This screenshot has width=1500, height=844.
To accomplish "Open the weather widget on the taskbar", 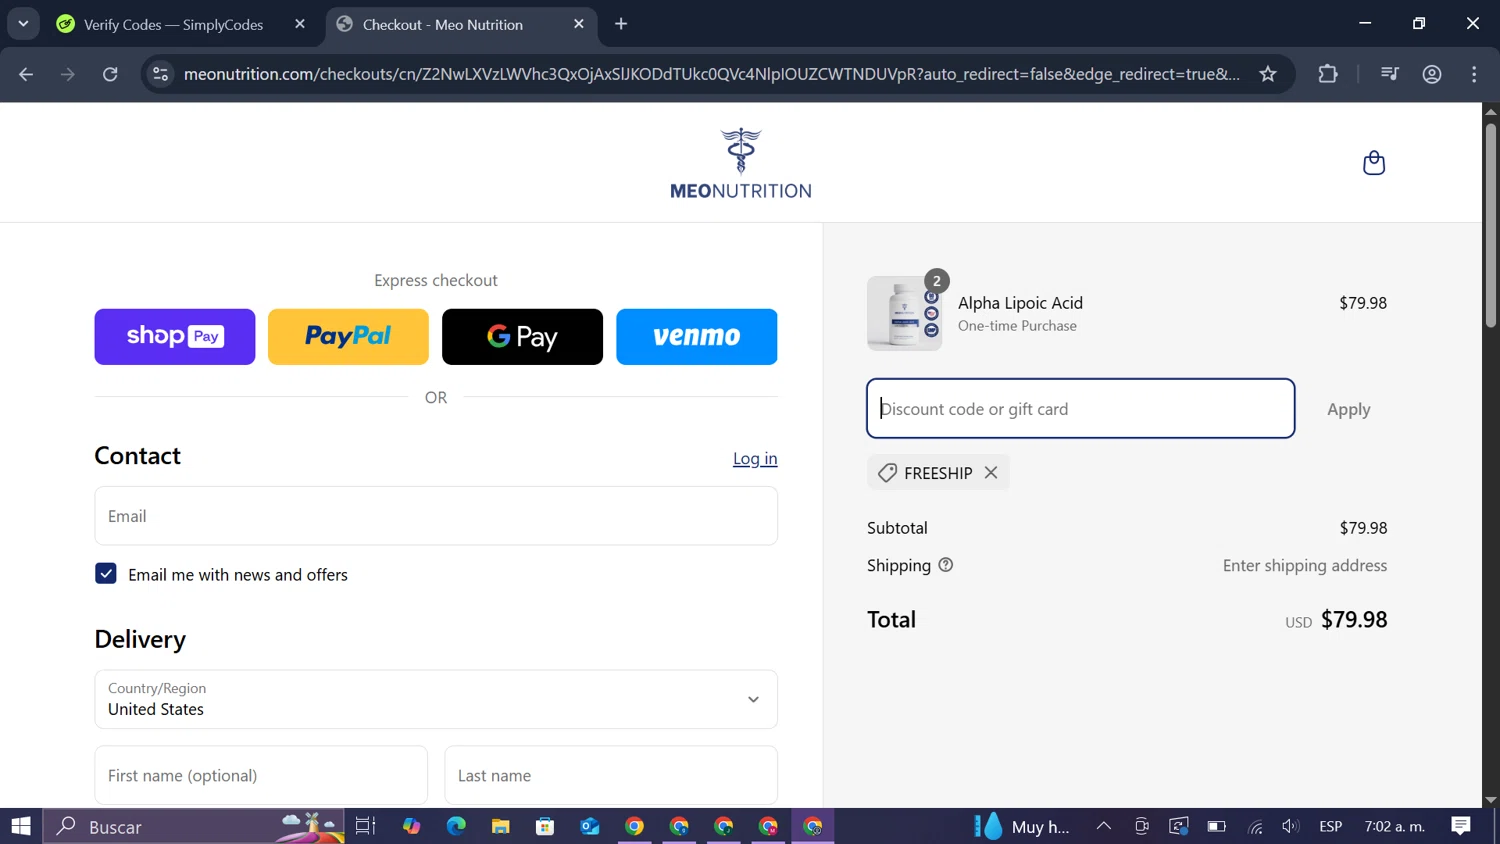I will click(1022, 826).
